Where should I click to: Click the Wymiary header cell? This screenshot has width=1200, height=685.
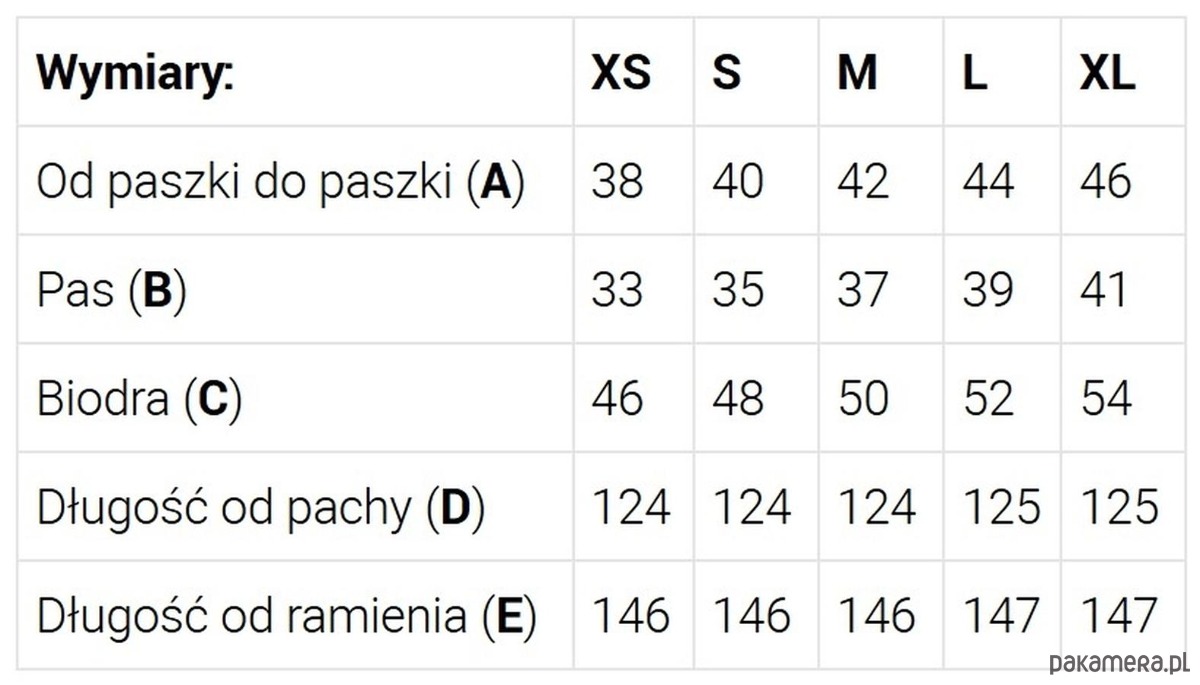tap(135, 73)
